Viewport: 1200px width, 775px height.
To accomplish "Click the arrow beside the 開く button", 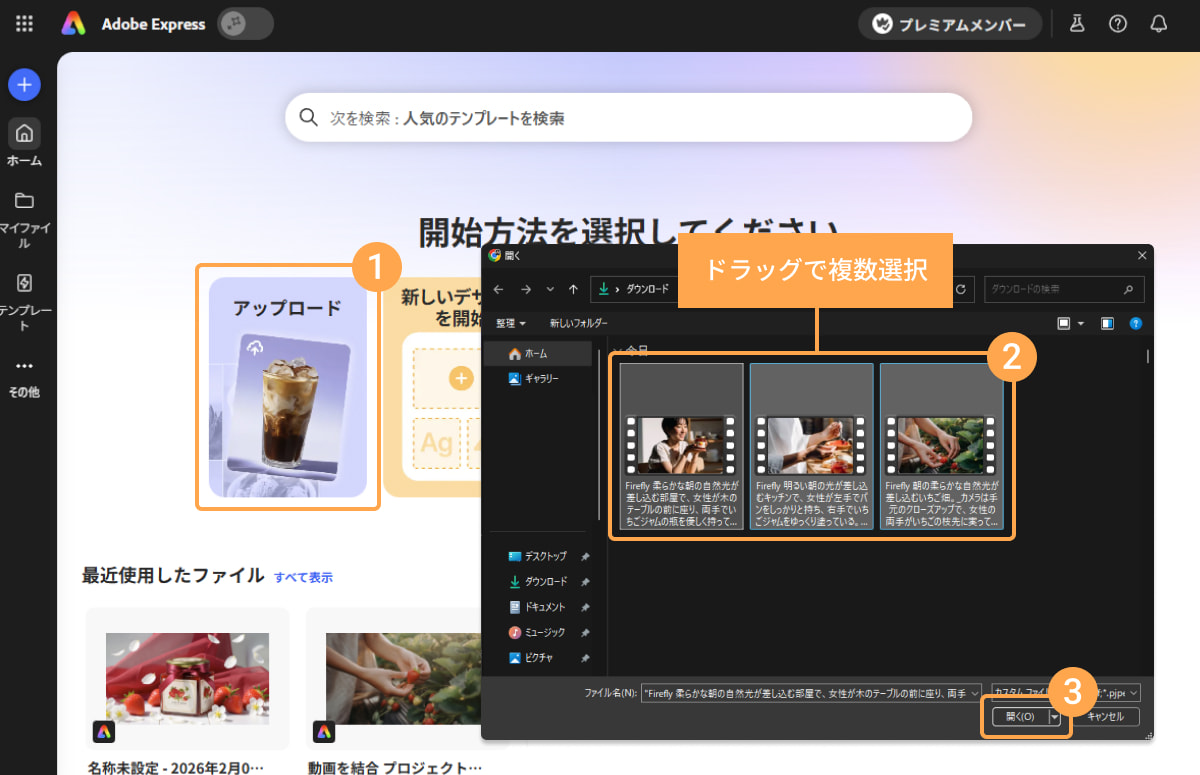I will [x=1054, y=717].
